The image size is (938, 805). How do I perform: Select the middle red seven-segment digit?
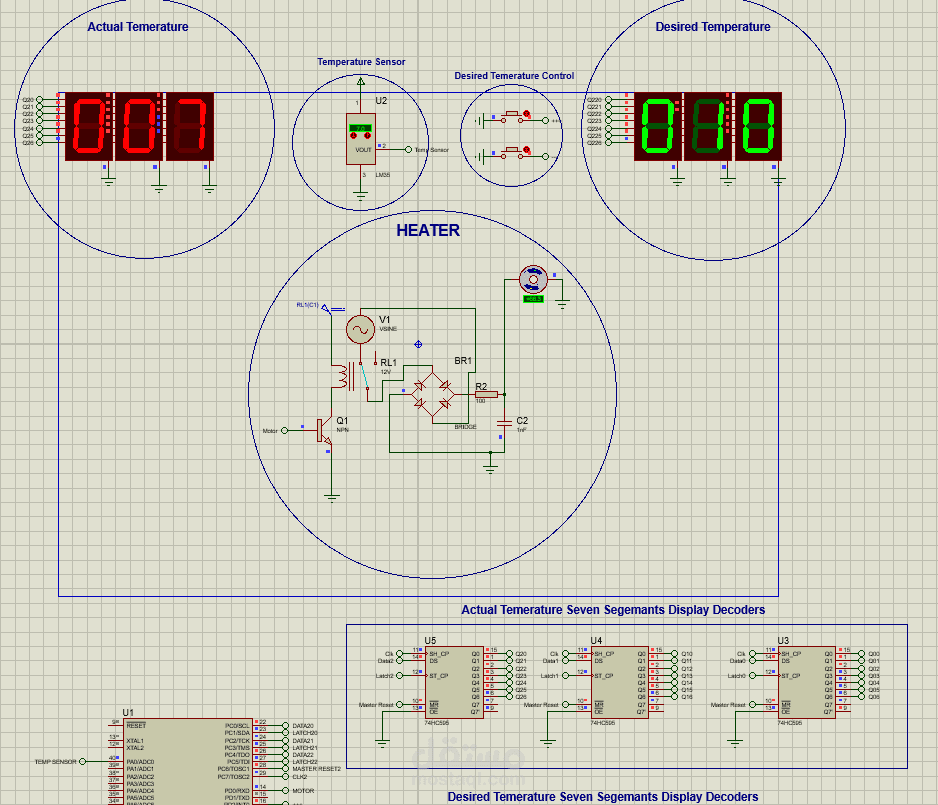pyautogui.click(x=139, y=126)
